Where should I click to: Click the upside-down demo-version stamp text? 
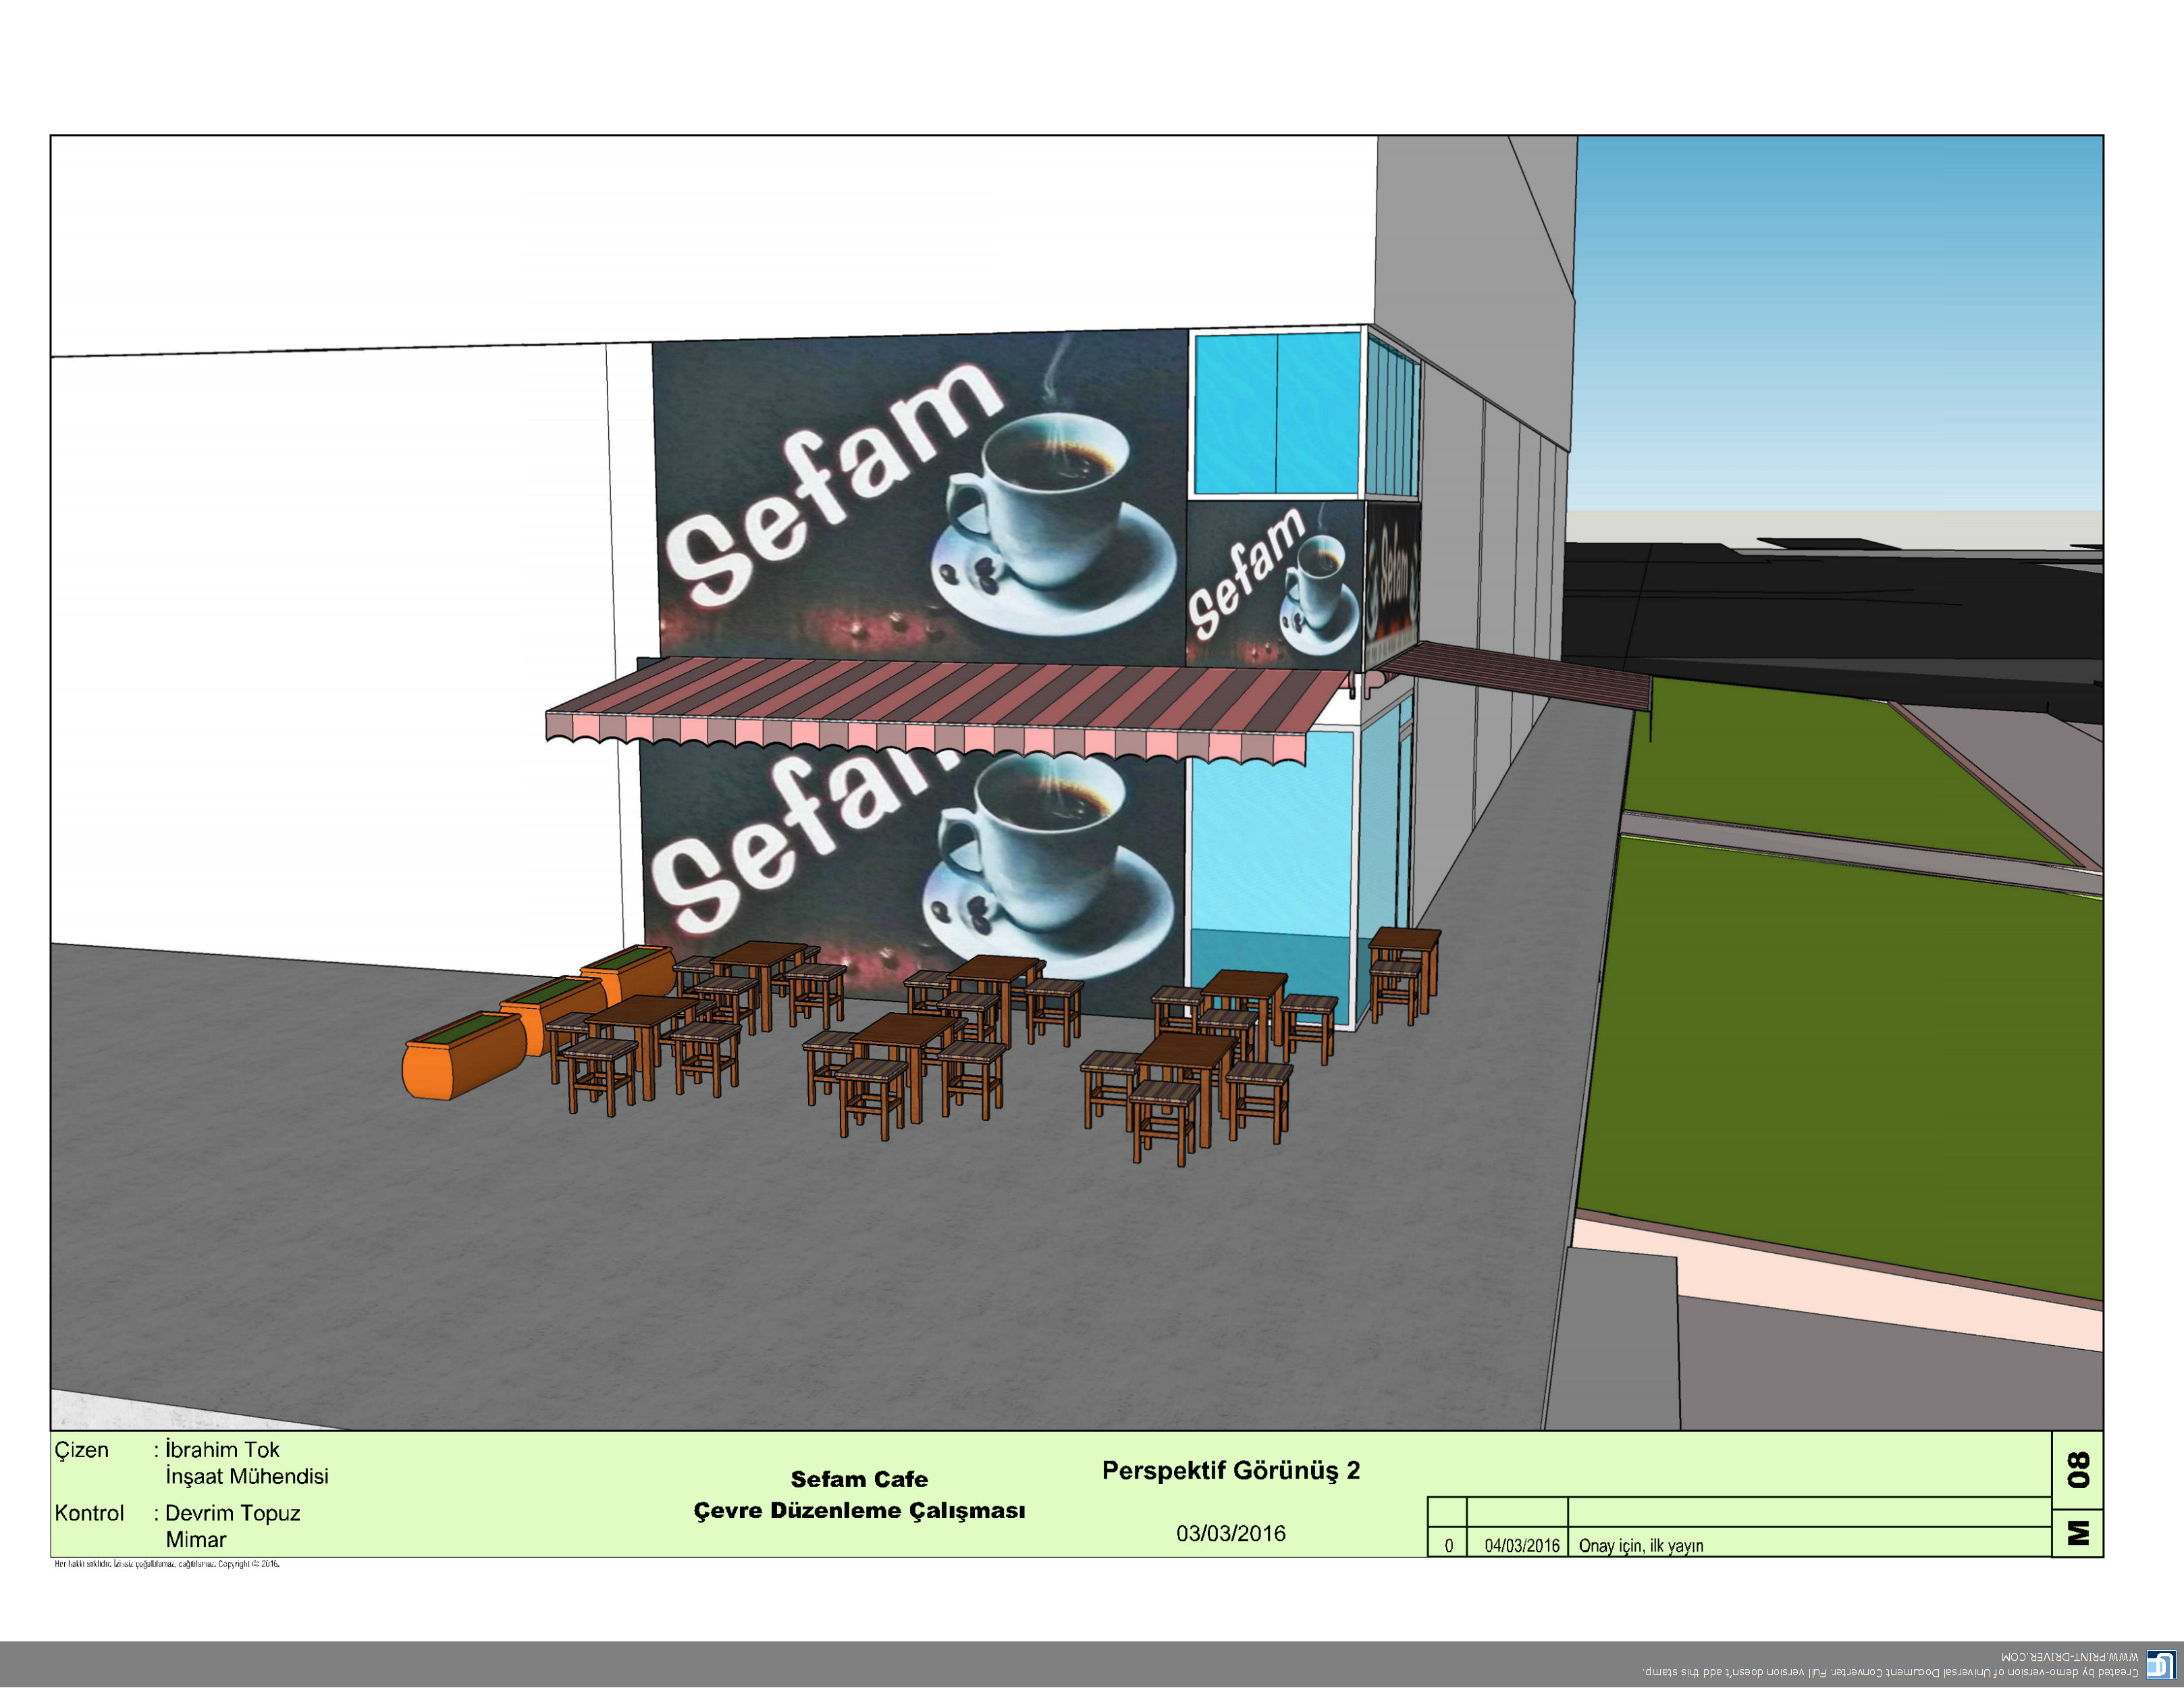click(1890, 1672)
